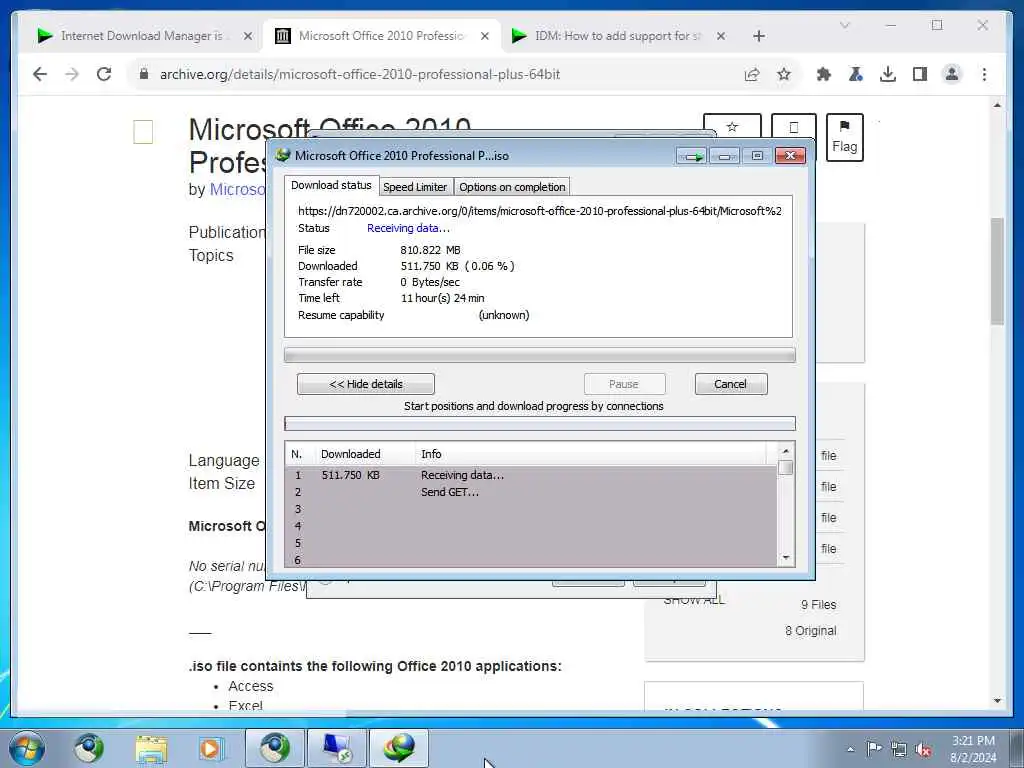Reload the archive.org page
The image size is (1024, 768).
click(104, 74)
